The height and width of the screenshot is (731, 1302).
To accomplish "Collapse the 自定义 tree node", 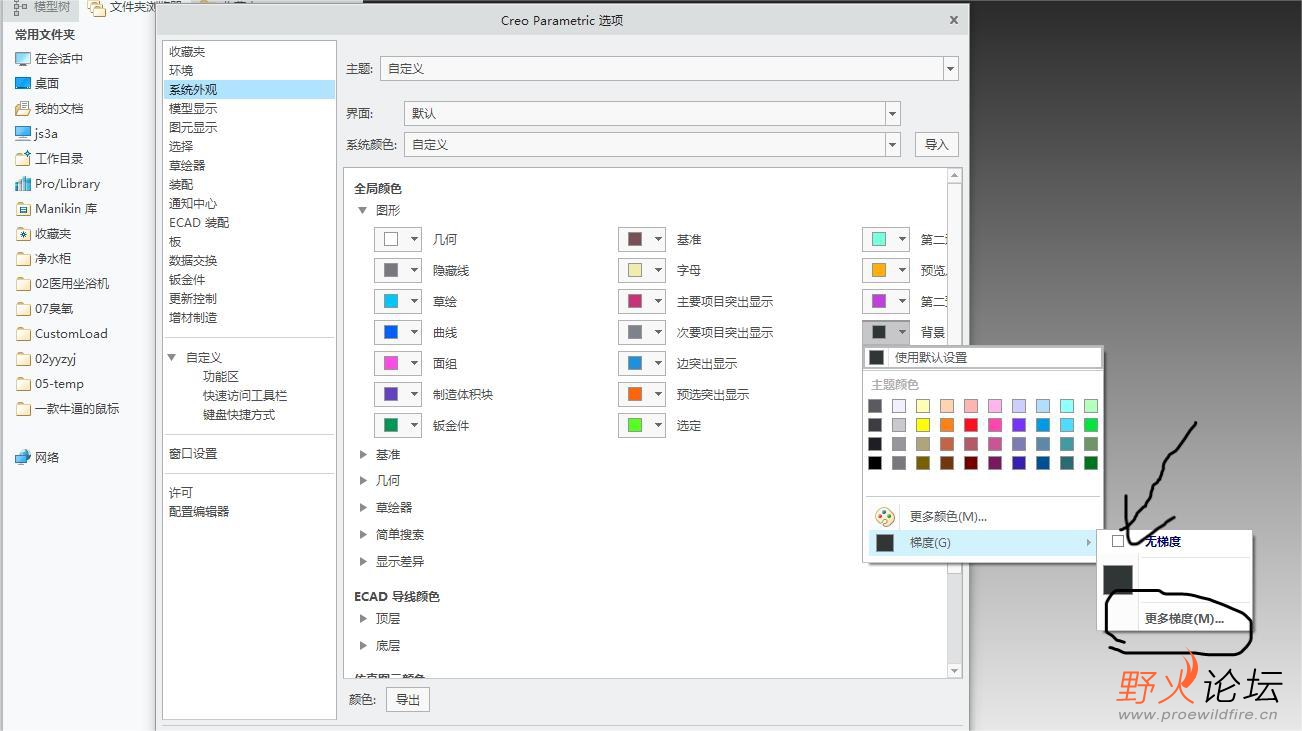I will 172,358.
